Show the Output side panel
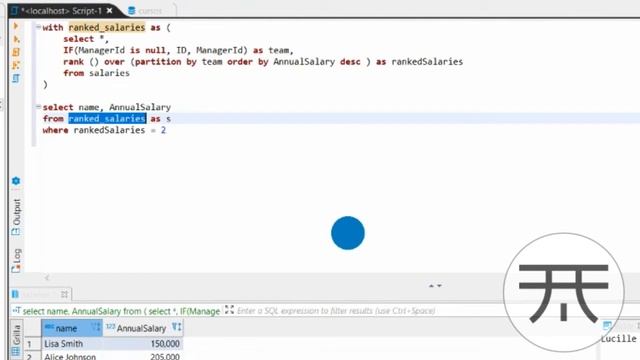 point(16,216)
